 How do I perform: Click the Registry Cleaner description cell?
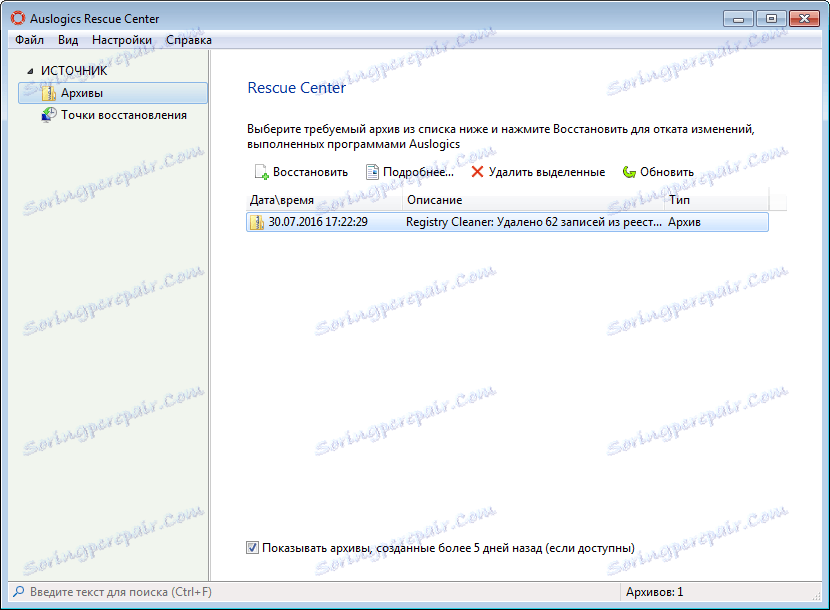[534, 222]
